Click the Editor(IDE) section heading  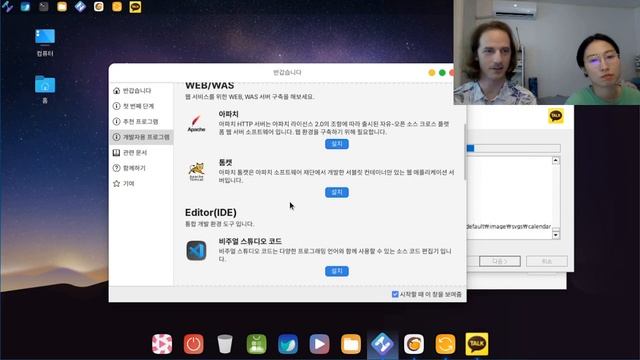(211, 212)
